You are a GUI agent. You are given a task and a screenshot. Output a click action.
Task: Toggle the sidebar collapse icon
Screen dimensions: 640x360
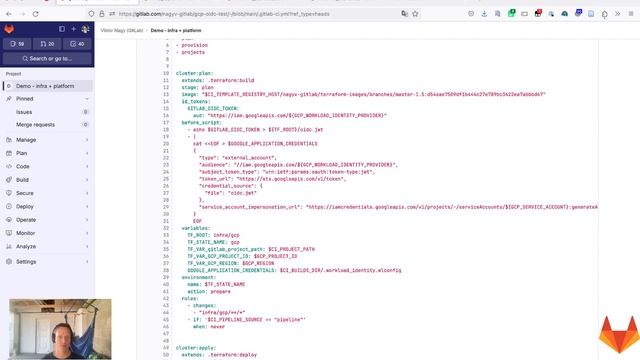point(62,29)
